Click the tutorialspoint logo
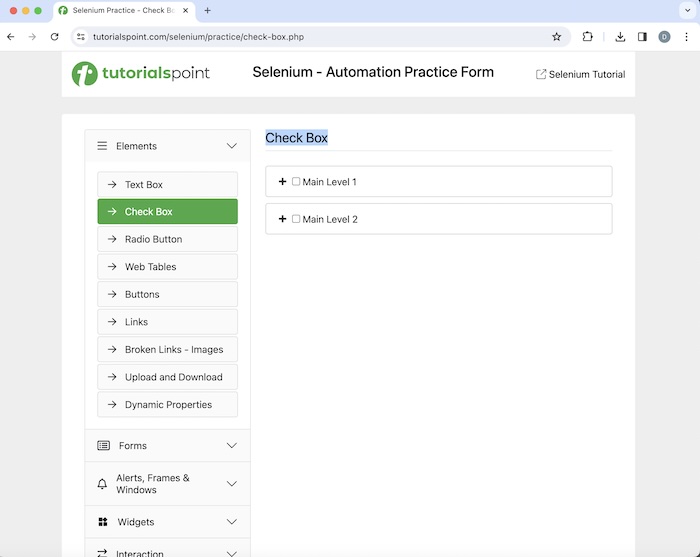 click(140, 74)
